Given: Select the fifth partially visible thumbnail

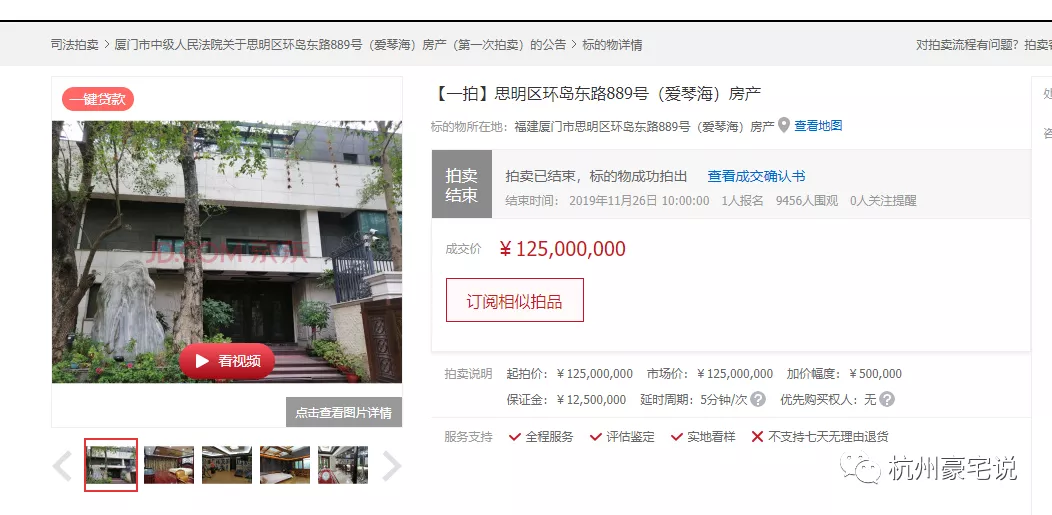Looking at the screenshot, I should [x=343, y=465].
